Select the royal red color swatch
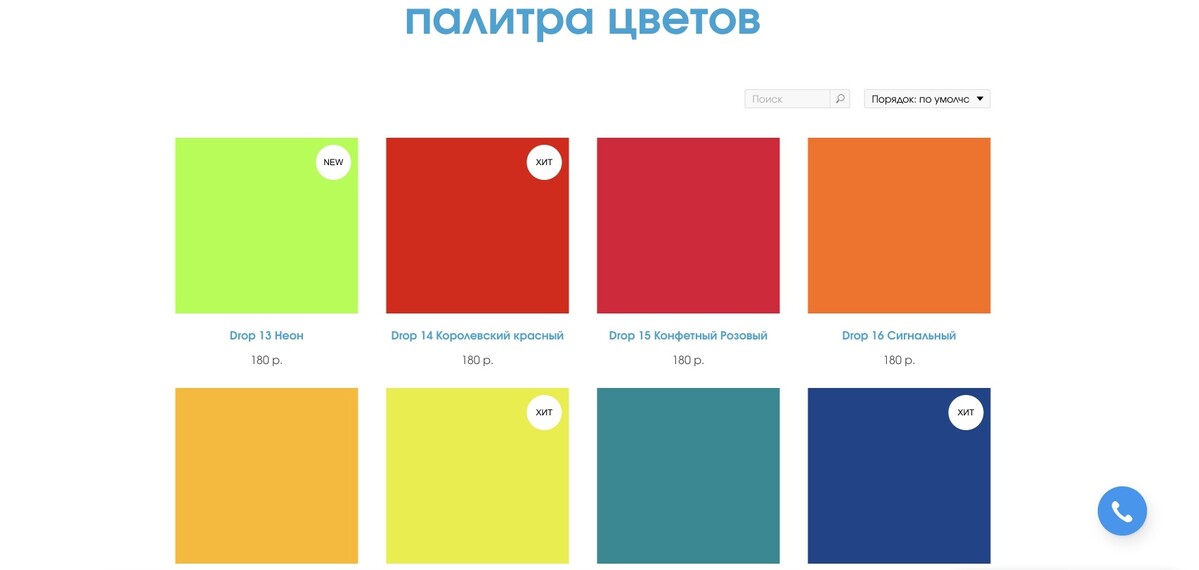The width and height of the screenshot is (1199, 570). click(x=477, y=226)
